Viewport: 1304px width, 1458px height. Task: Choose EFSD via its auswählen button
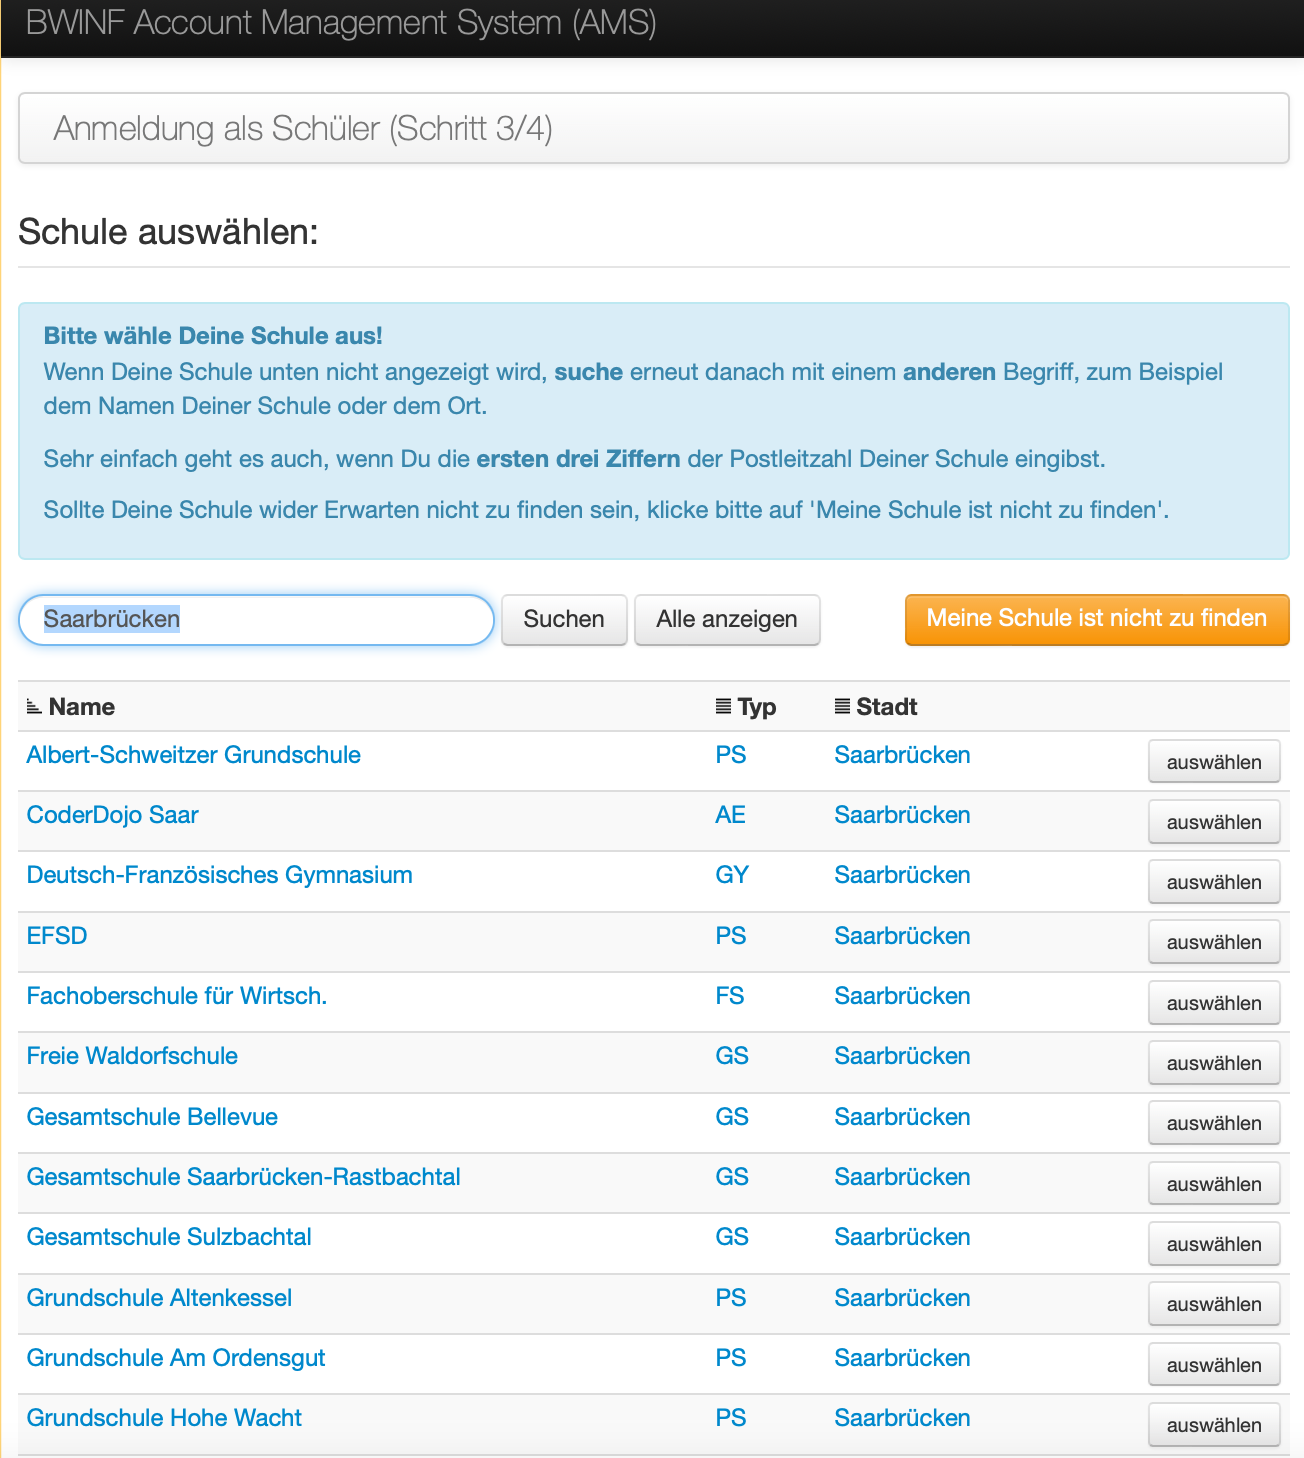[x=1214, y=942]
